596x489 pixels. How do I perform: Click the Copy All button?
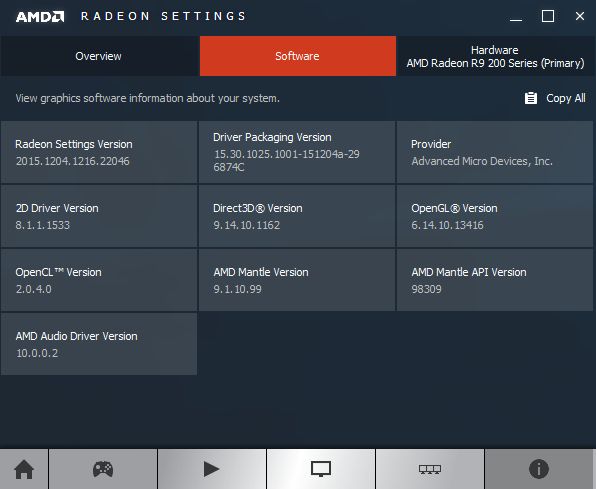click(555, 98)
